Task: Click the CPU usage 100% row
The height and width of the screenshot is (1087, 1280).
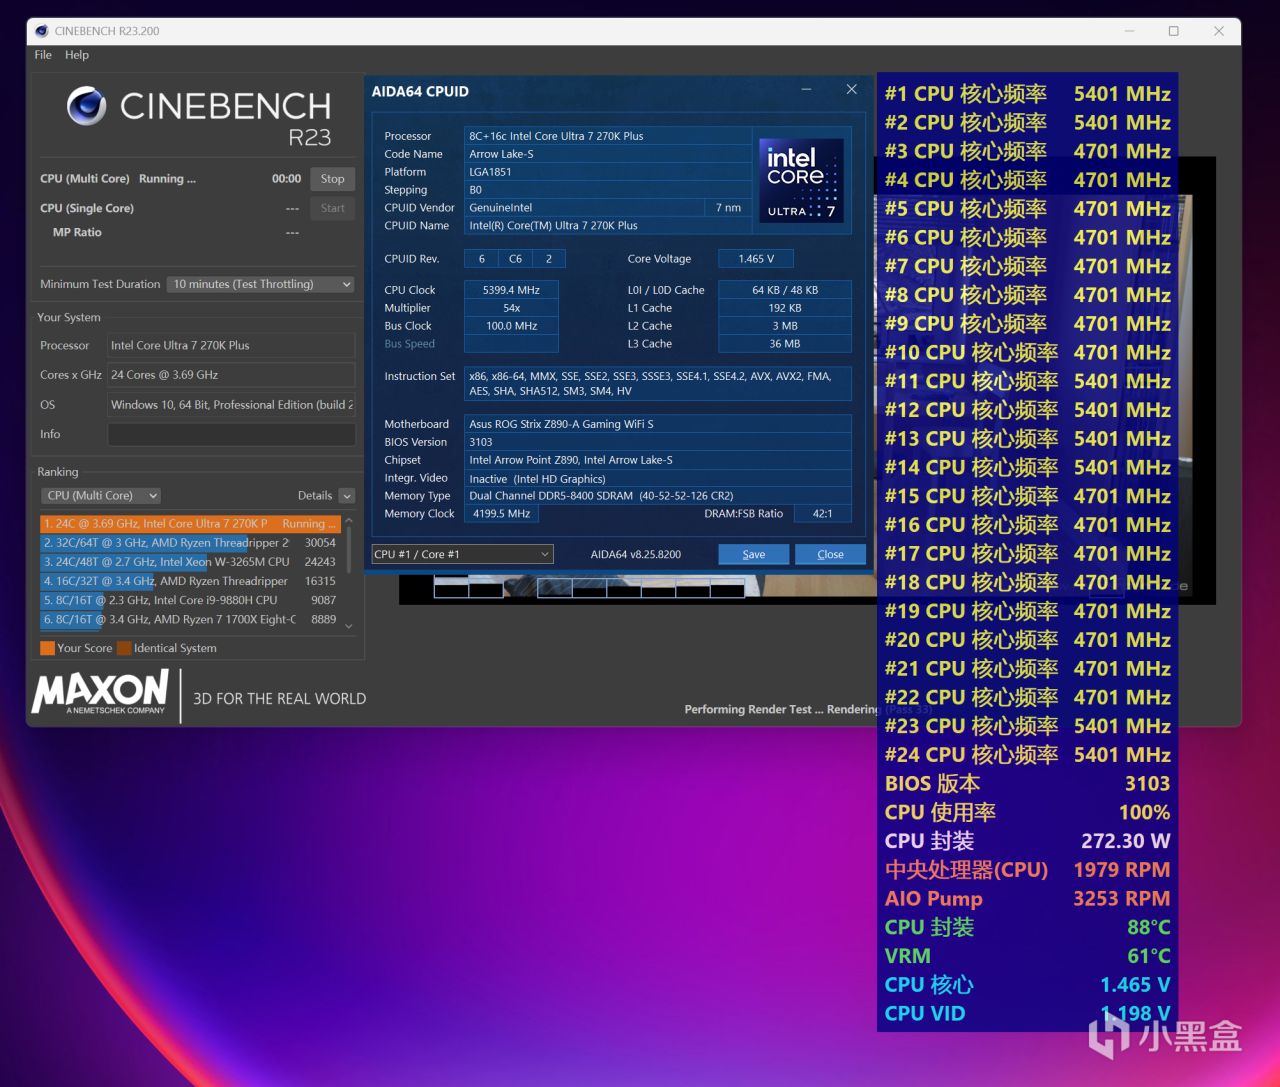Action: (x=1027, y=812)
